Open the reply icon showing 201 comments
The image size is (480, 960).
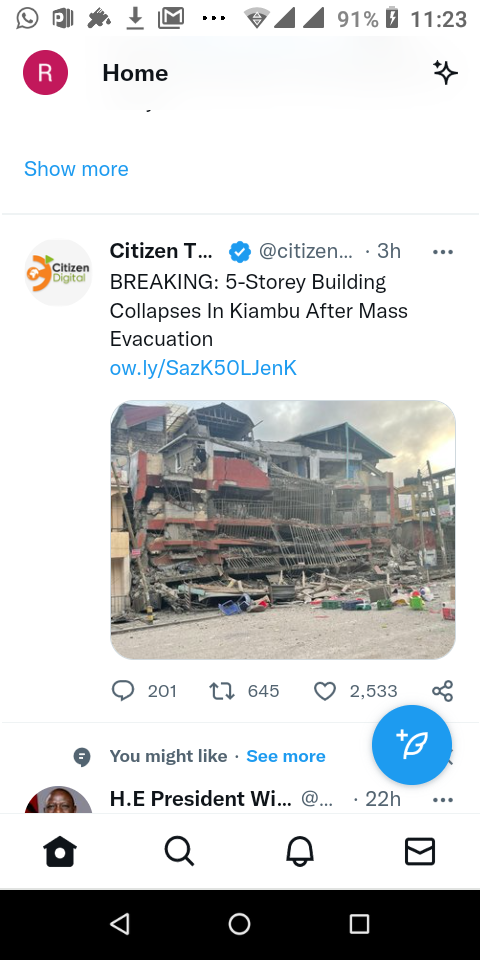(123, 691)
